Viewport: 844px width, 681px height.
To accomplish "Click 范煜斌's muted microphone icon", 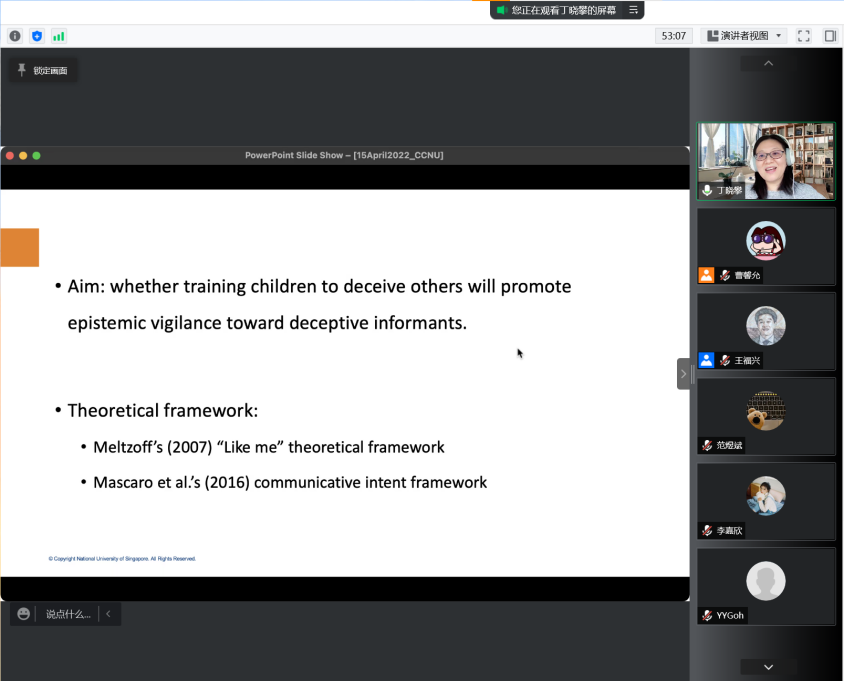I will [708, 445].
